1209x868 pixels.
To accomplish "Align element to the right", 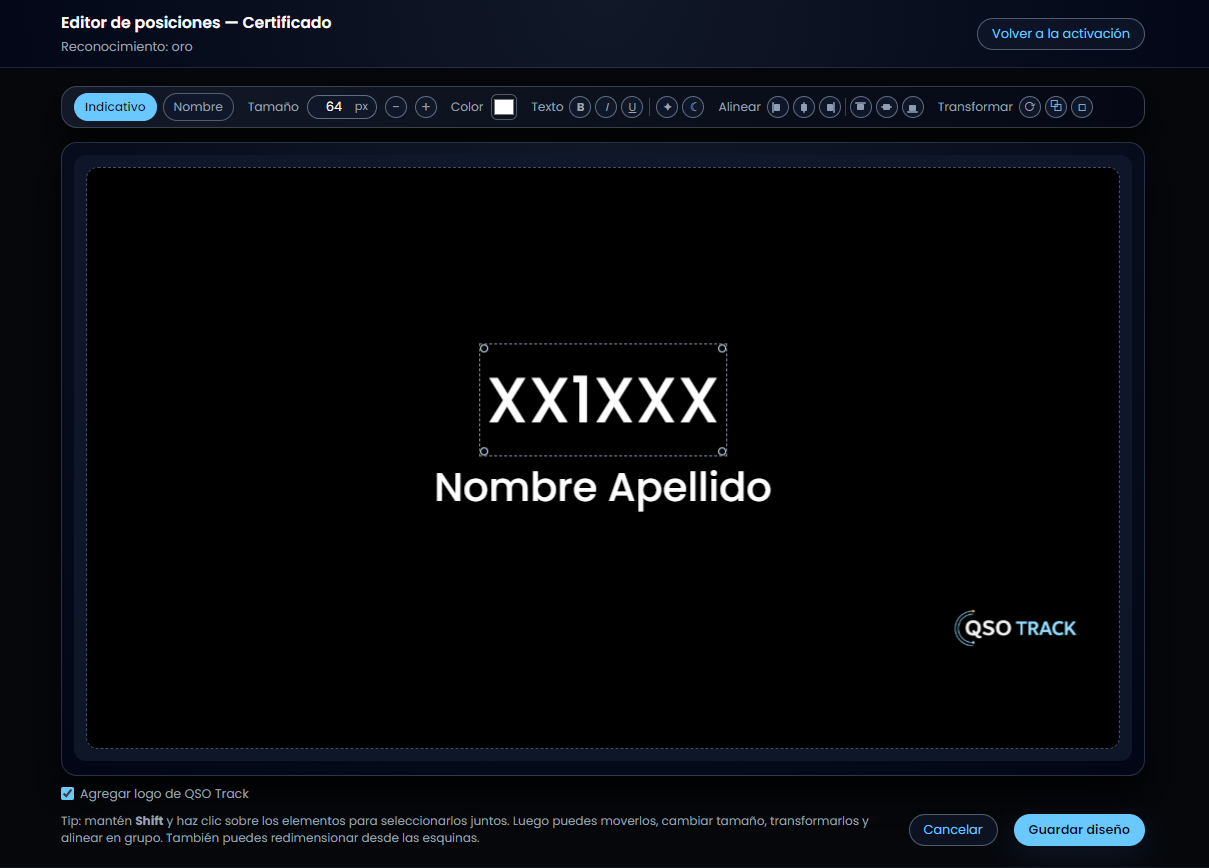I will tap(830, 107).
